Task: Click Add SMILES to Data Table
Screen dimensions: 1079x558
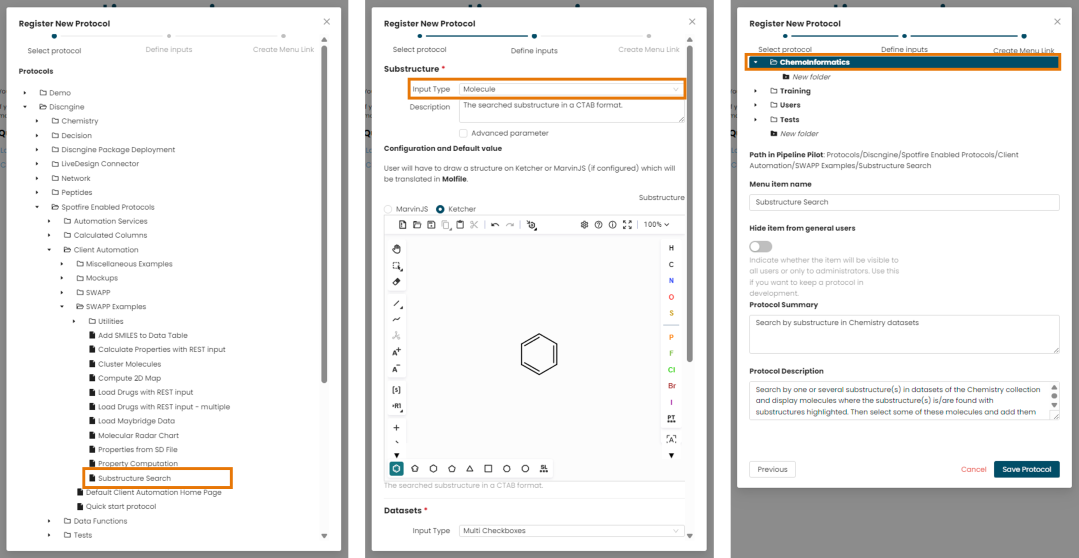Action: pyautogui.click(x=142, y=336)
